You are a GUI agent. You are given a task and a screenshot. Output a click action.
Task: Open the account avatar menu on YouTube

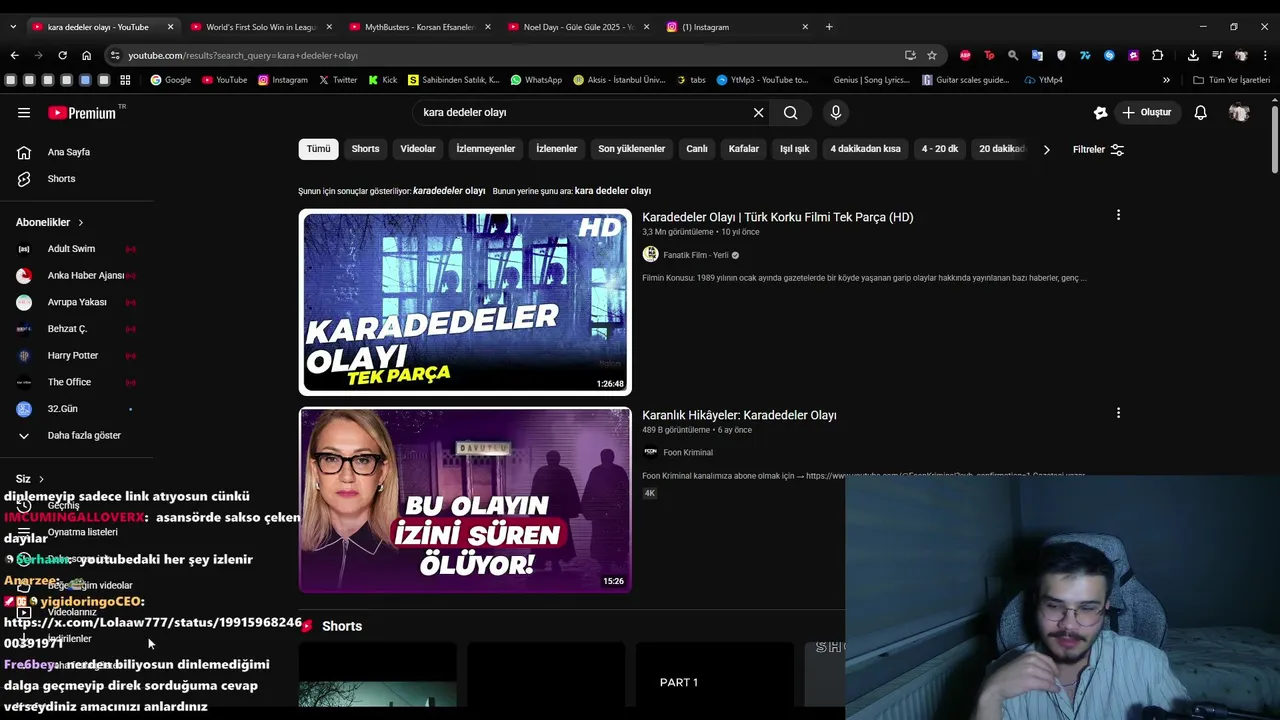coord(1239,113)
